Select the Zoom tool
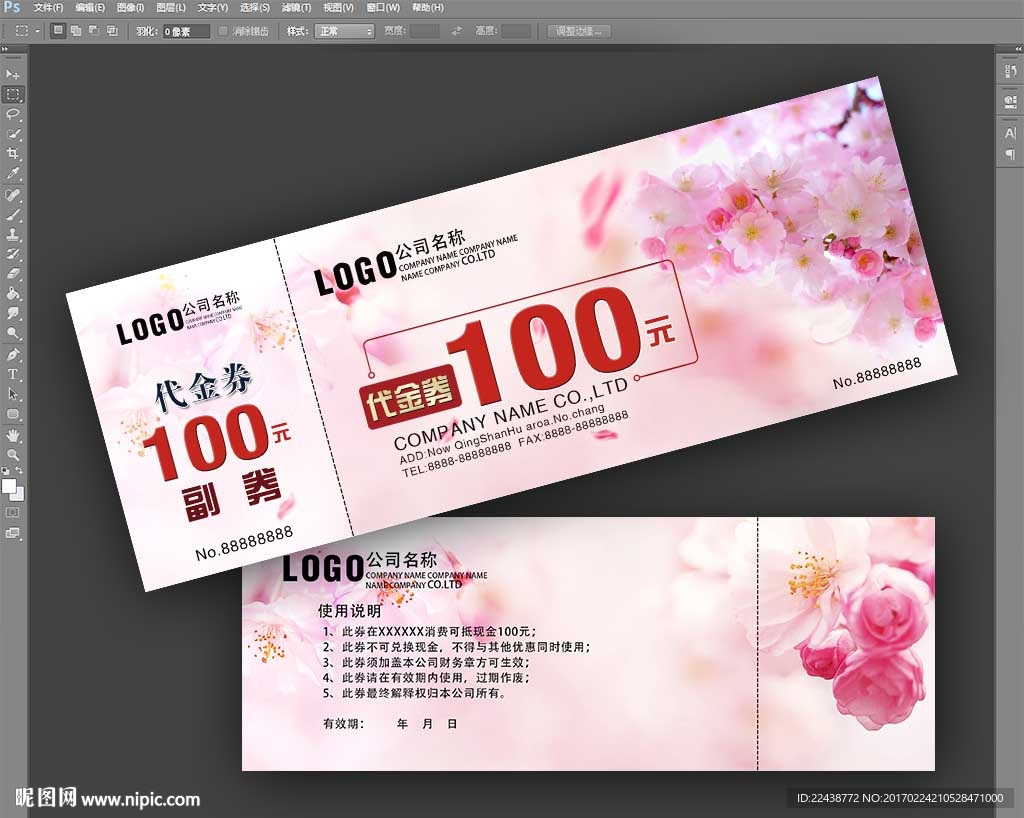 (13, 454)
